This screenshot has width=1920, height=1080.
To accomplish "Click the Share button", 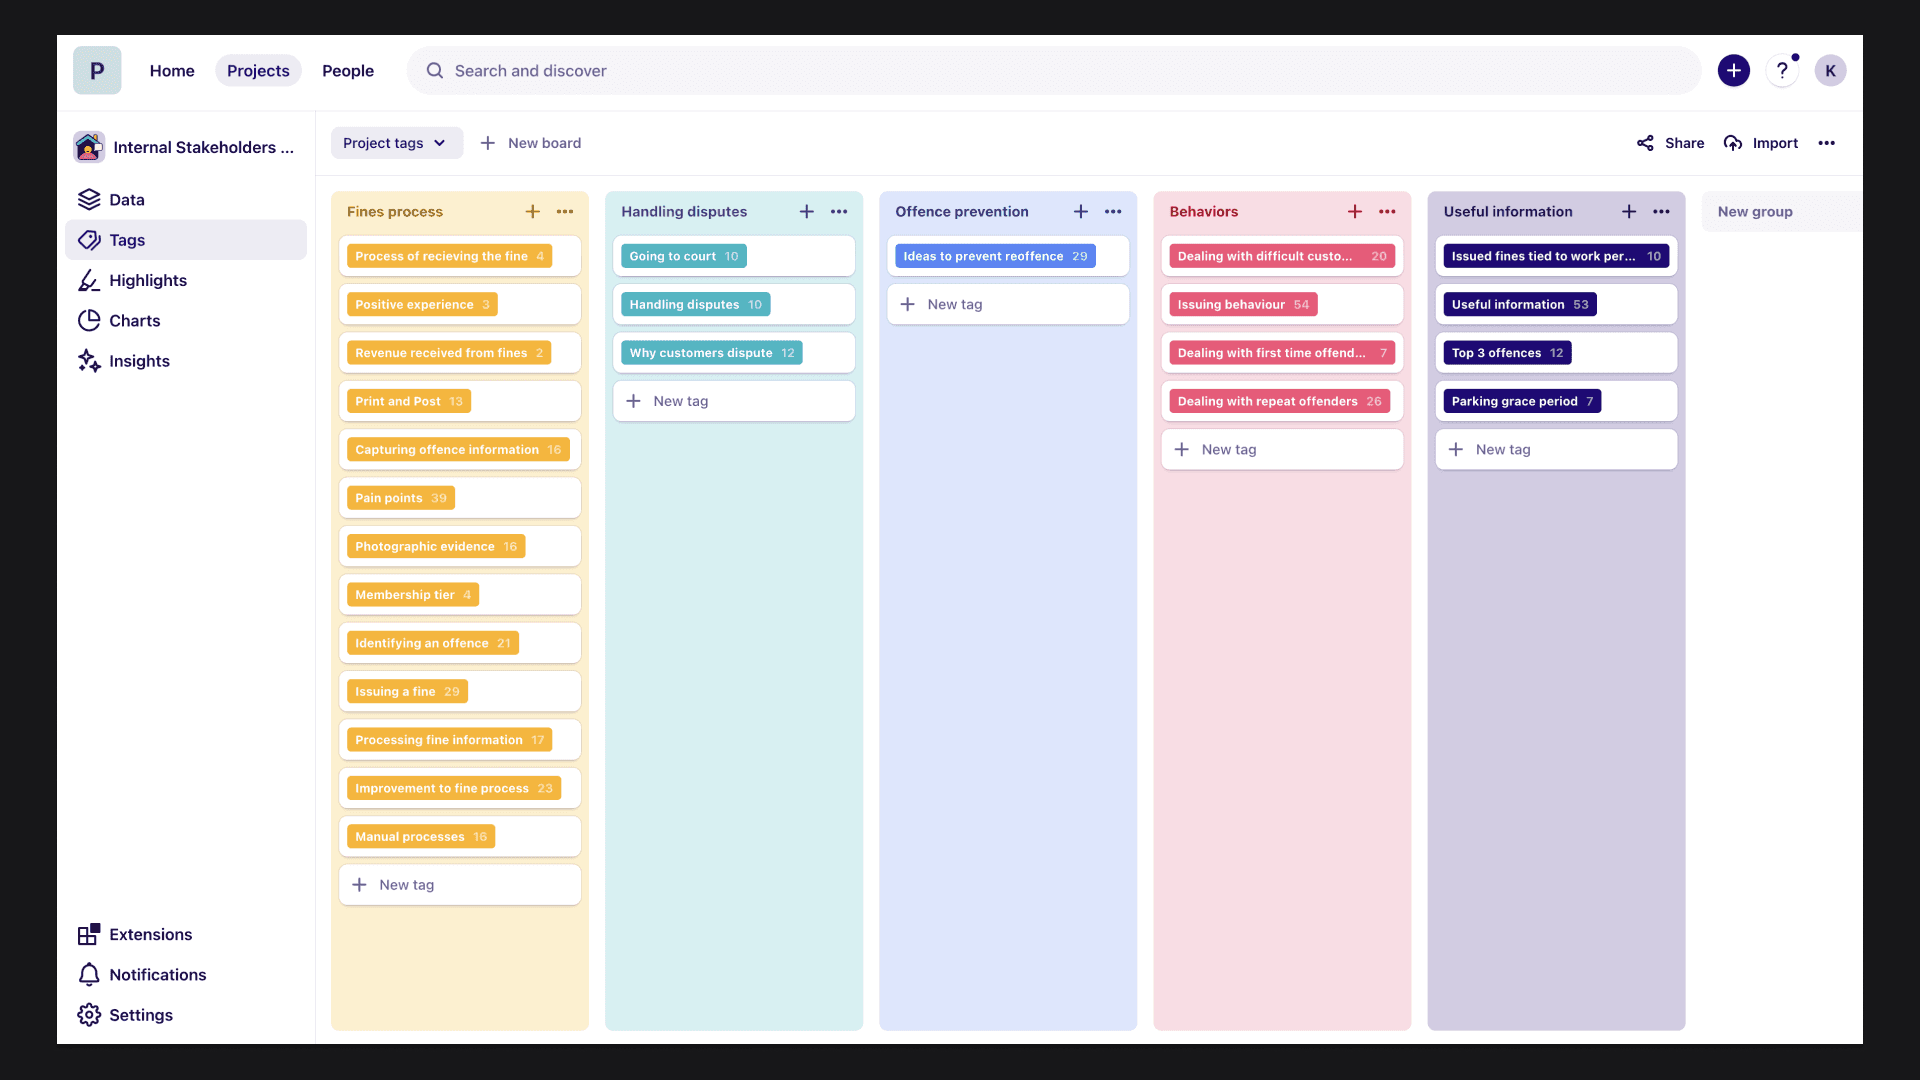I will [1670, 143].
